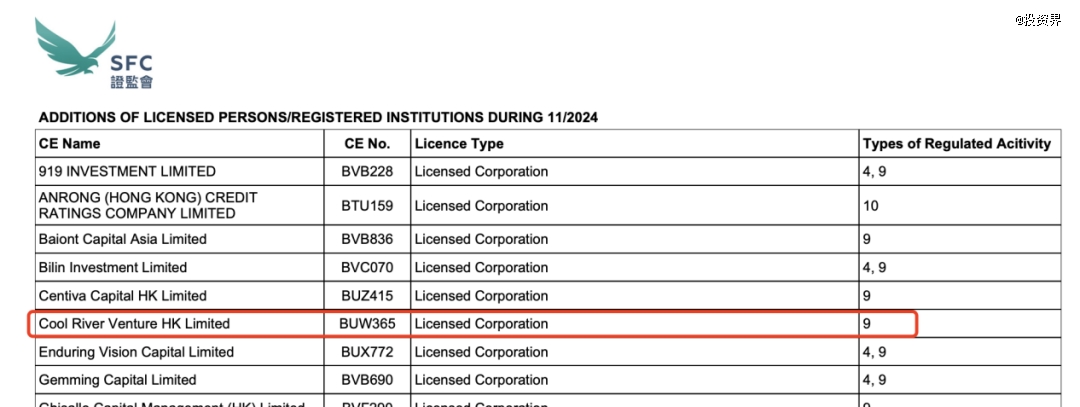Select the CE Name column header
The height and width of the screenshot is (407, 1080).
point(70,143)
